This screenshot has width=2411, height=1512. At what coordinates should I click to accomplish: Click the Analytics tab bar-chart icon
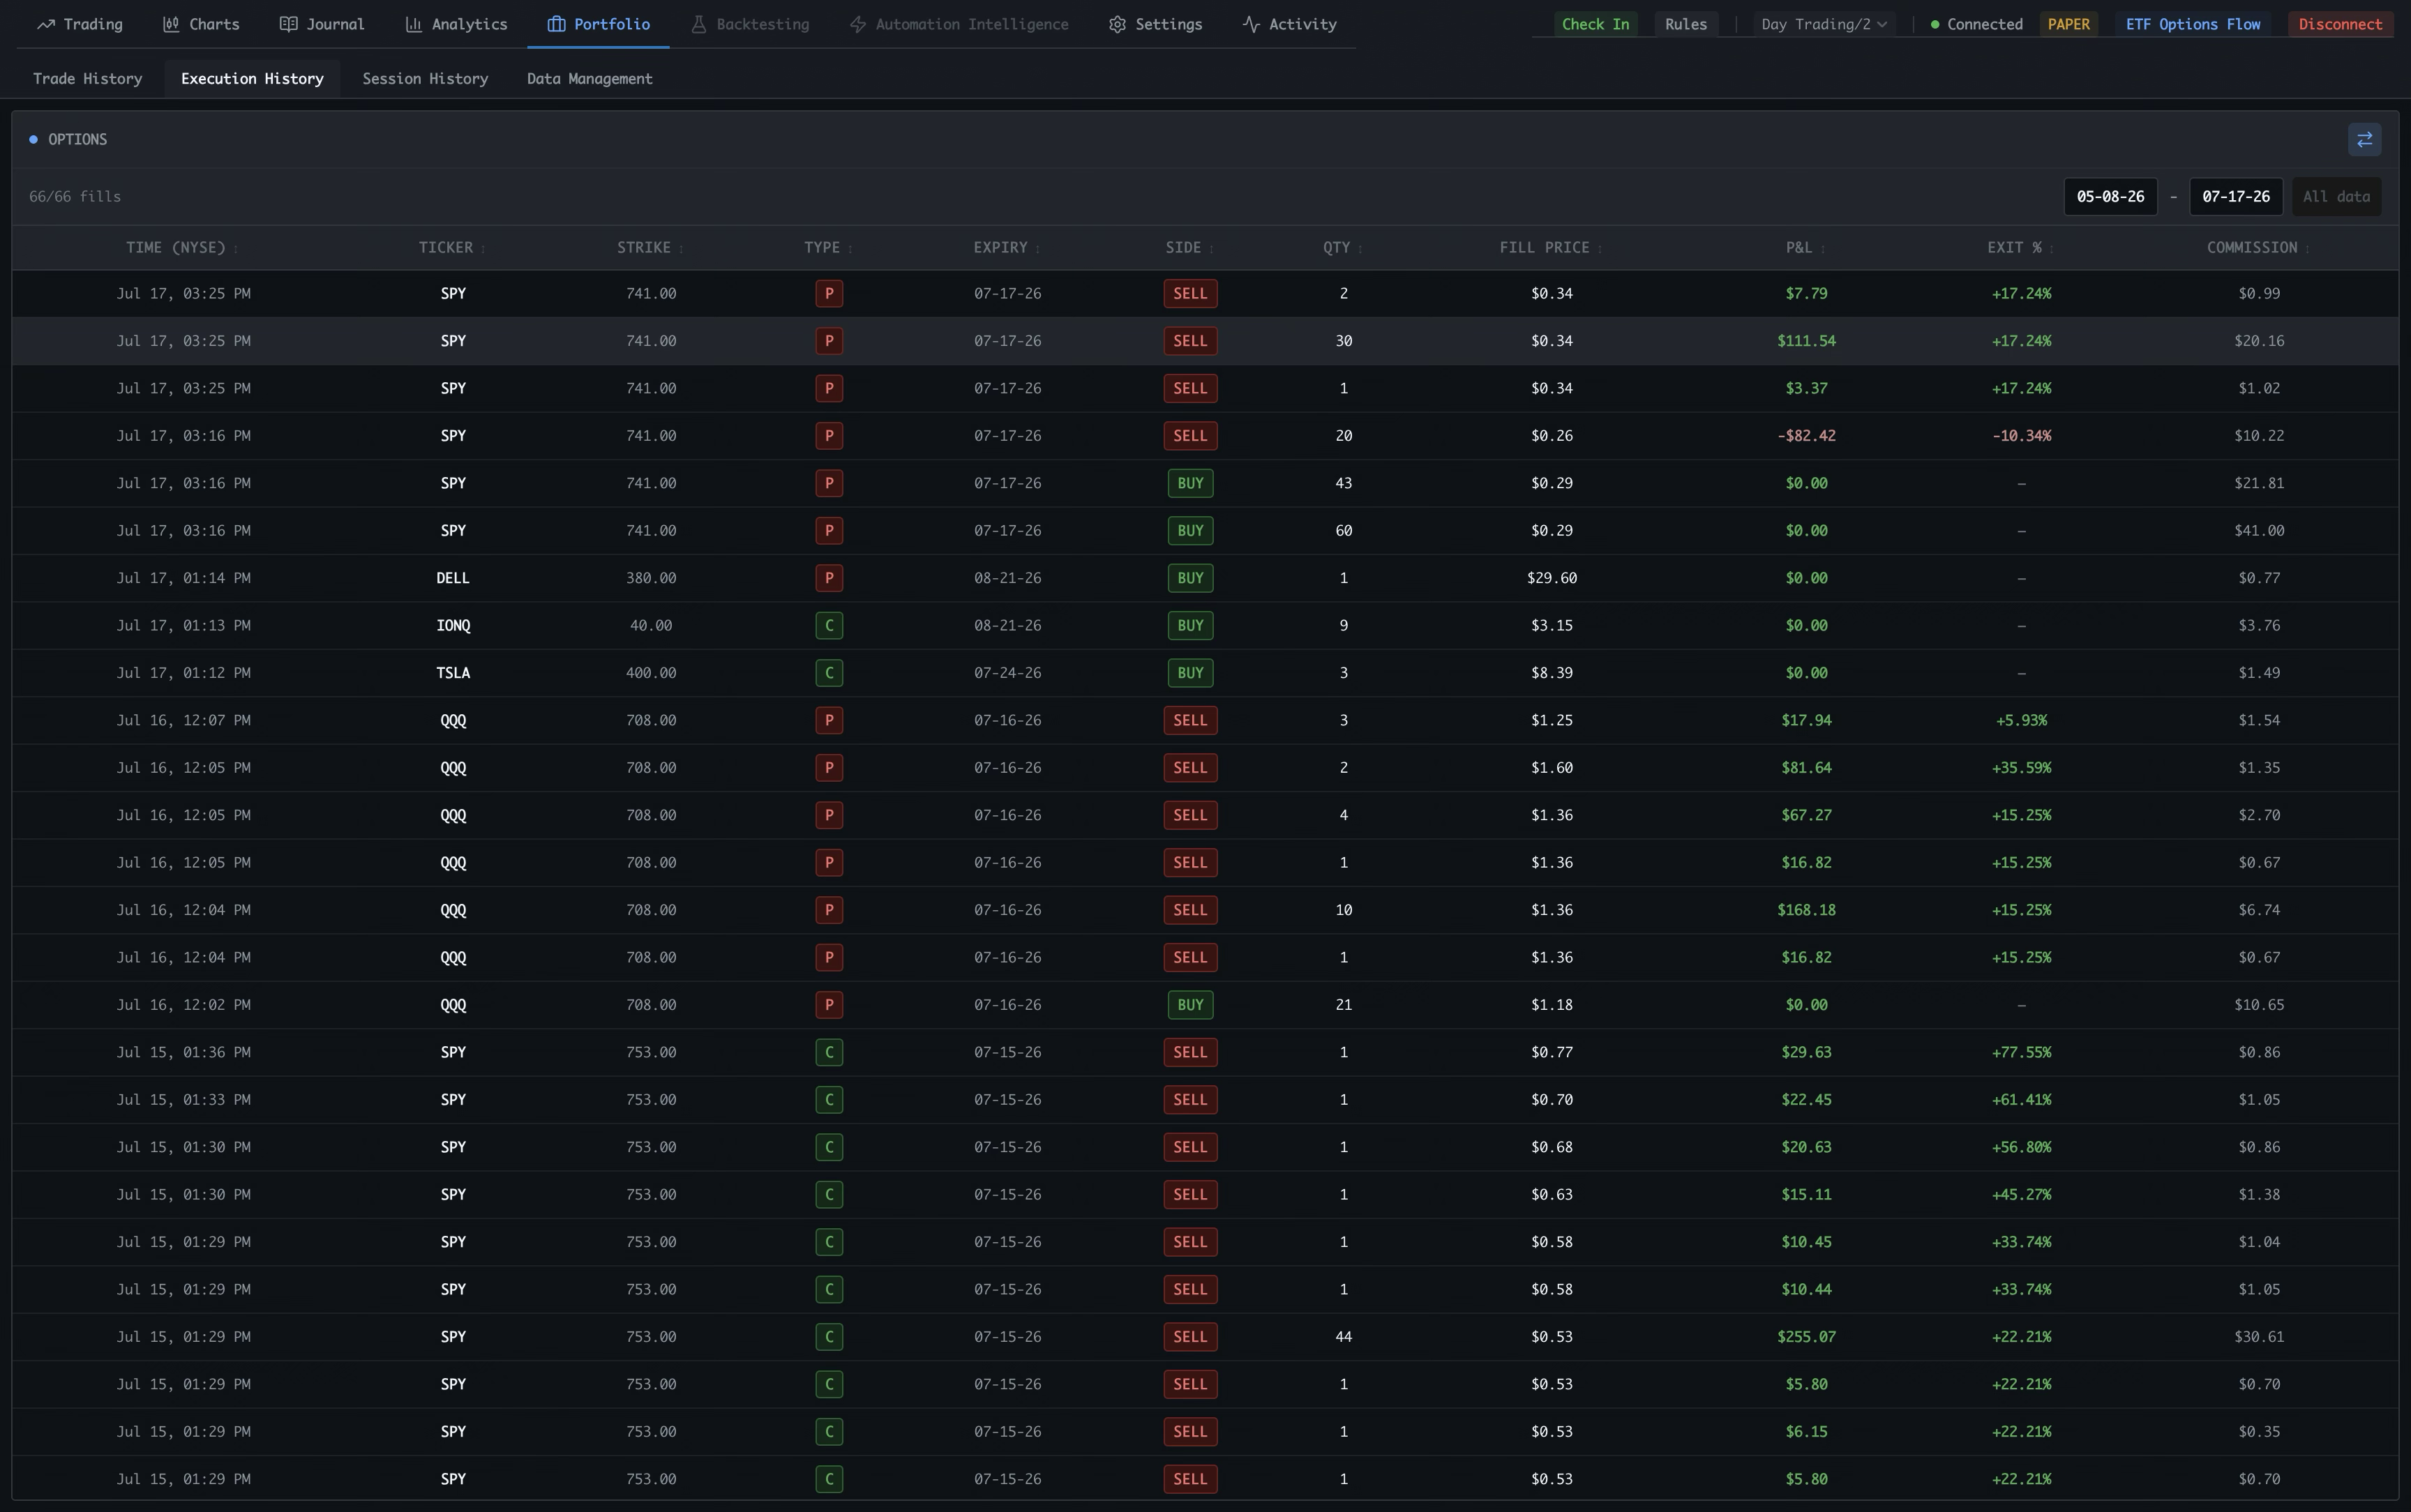pos(413,24)
